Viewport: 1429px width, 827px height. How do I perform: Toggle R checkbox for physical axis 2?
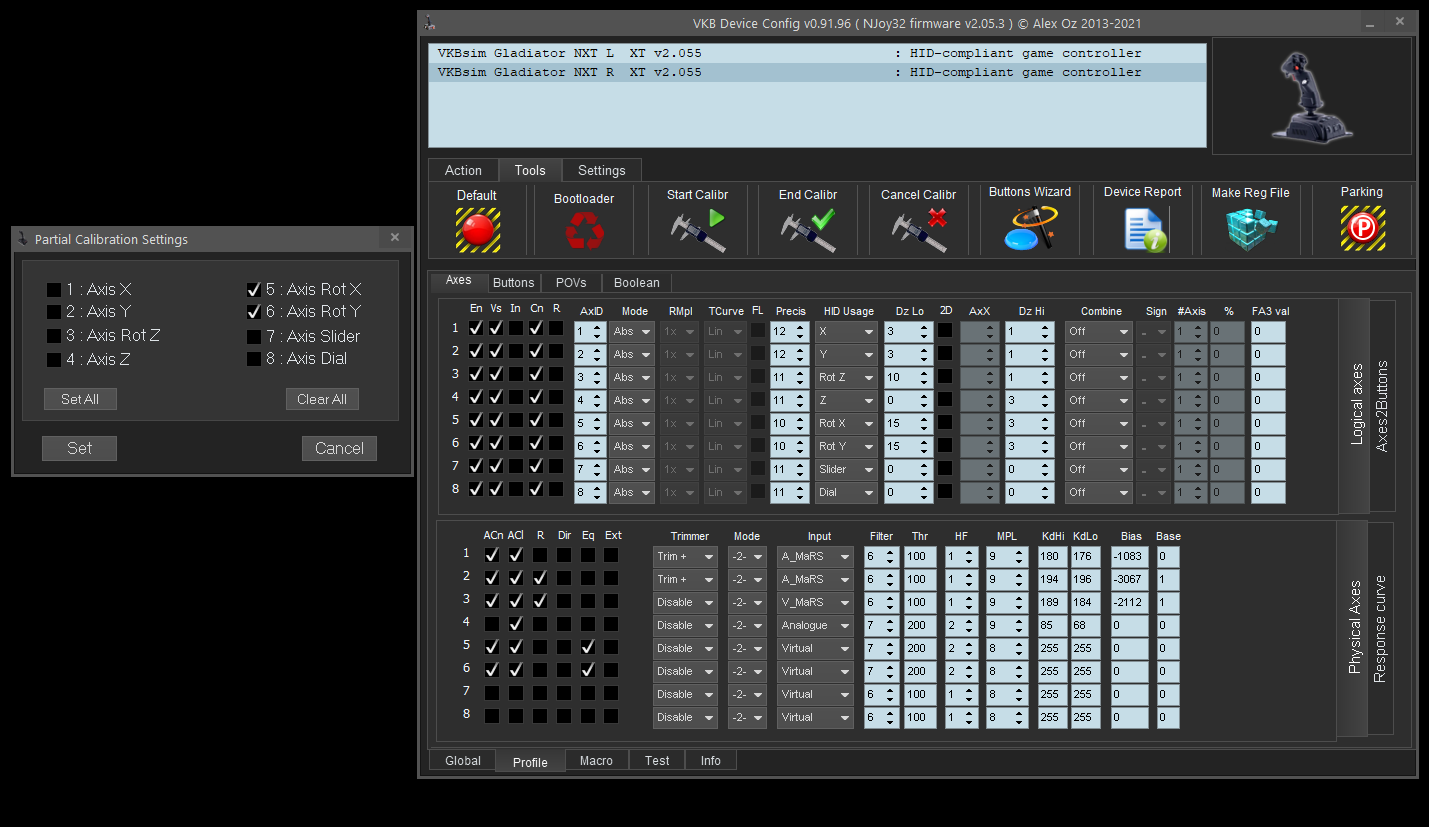click(x=540, y=577)
